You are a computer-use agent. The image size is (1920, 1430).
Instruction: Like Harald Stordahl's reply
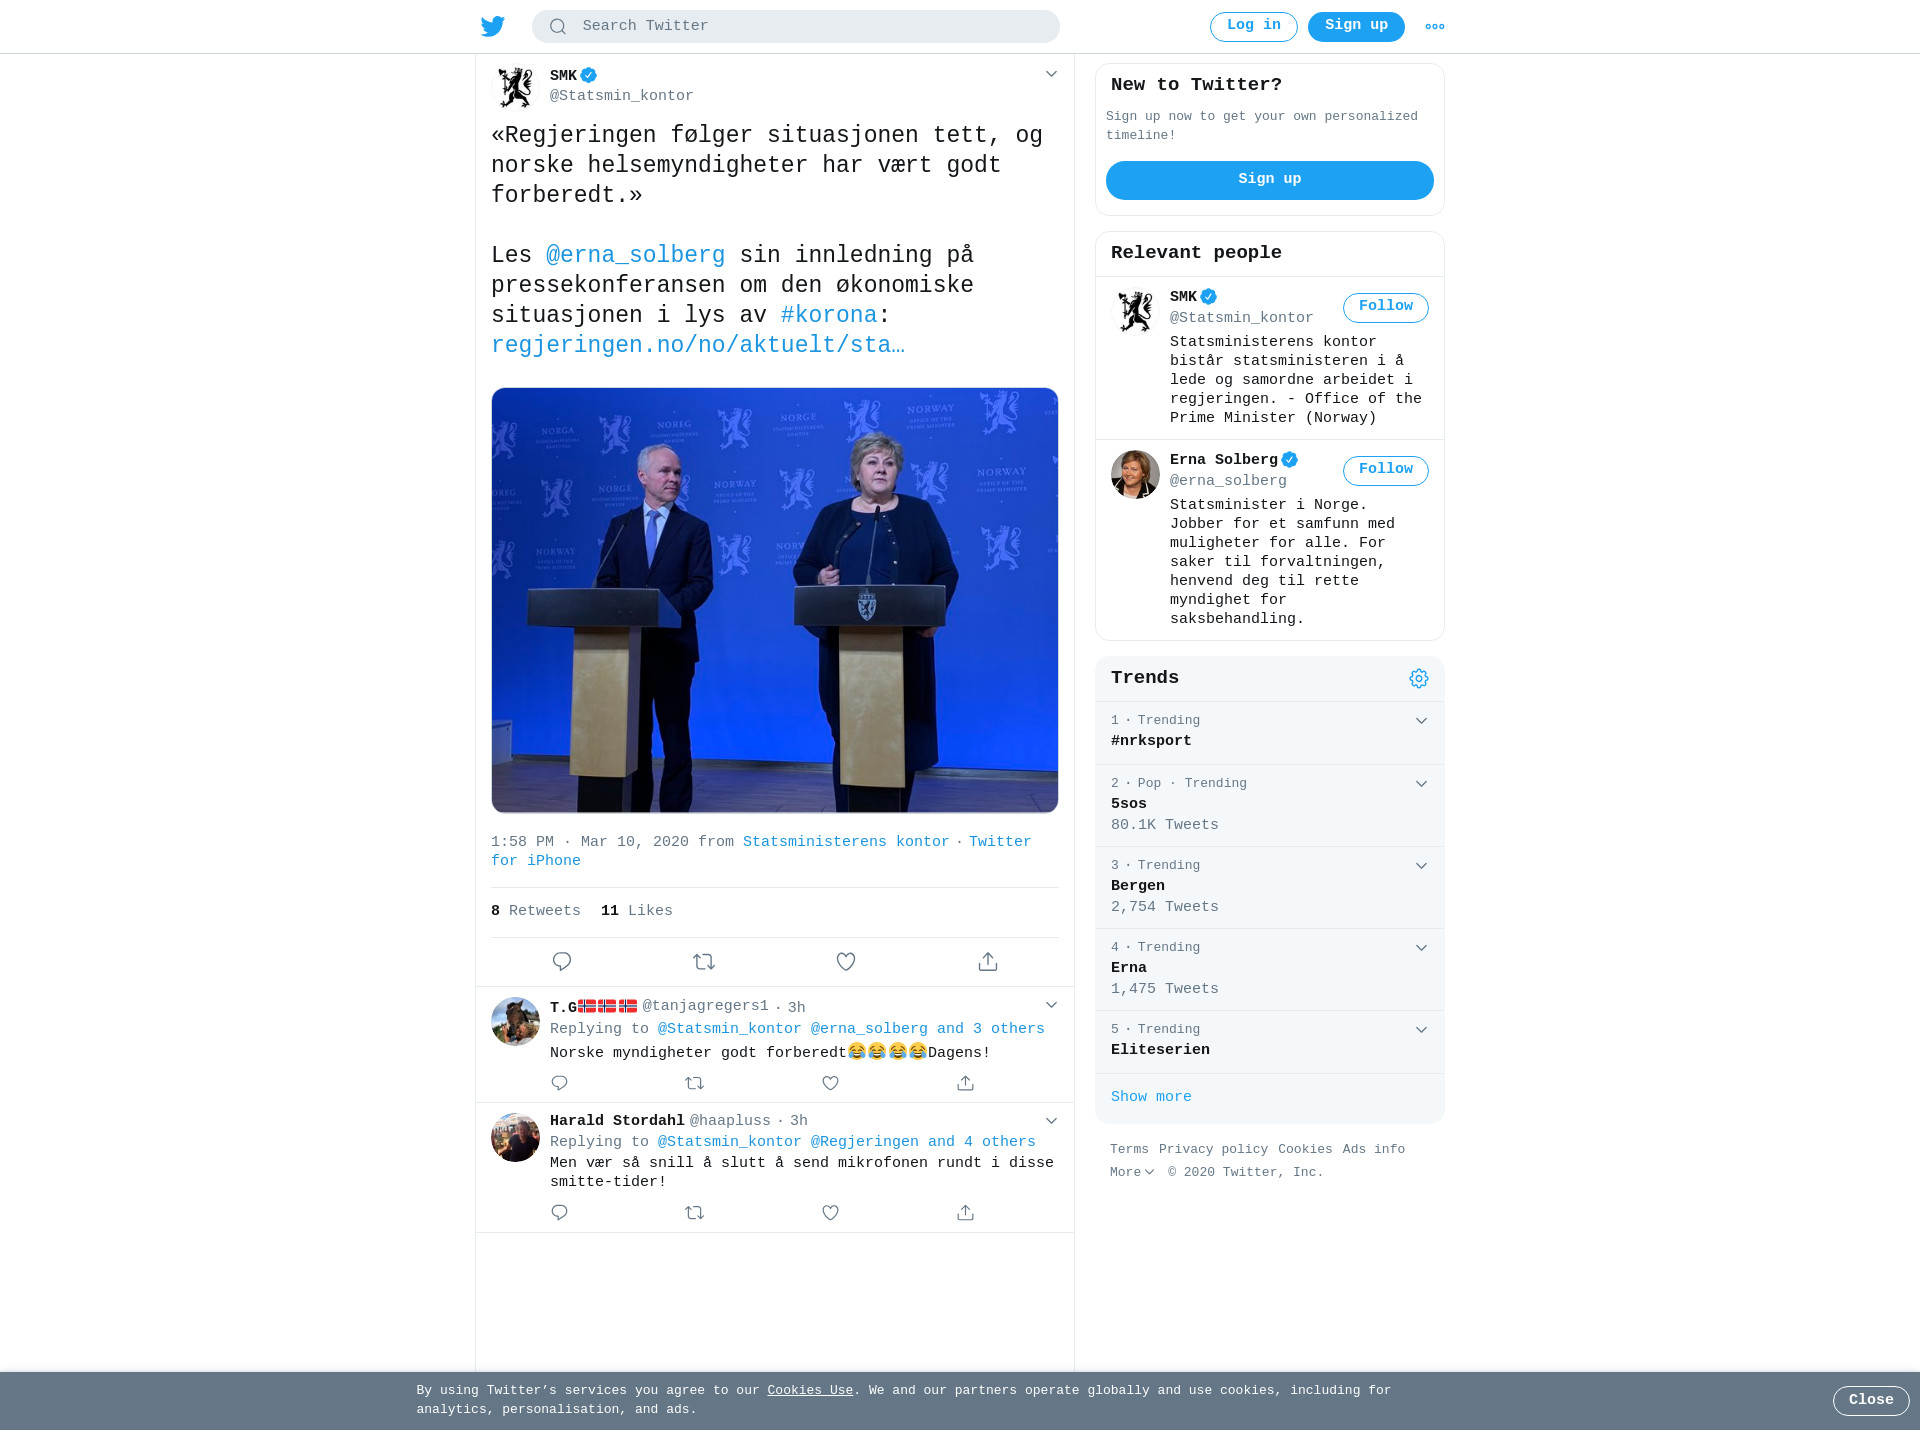click(830, 1213)
